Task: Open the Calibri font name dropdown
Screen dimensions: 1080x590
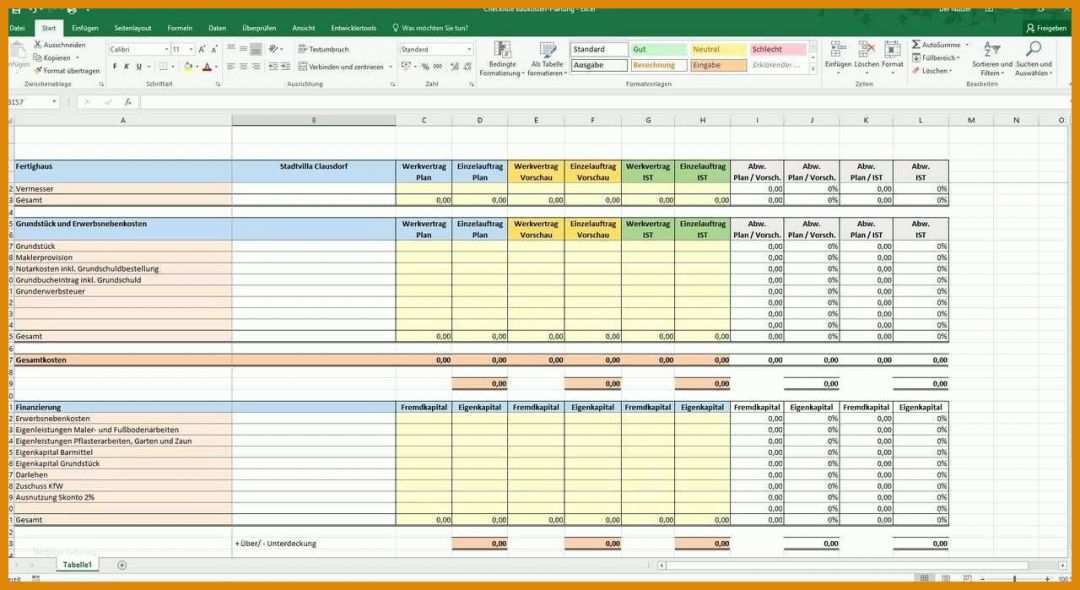Action: pos(165,49)
